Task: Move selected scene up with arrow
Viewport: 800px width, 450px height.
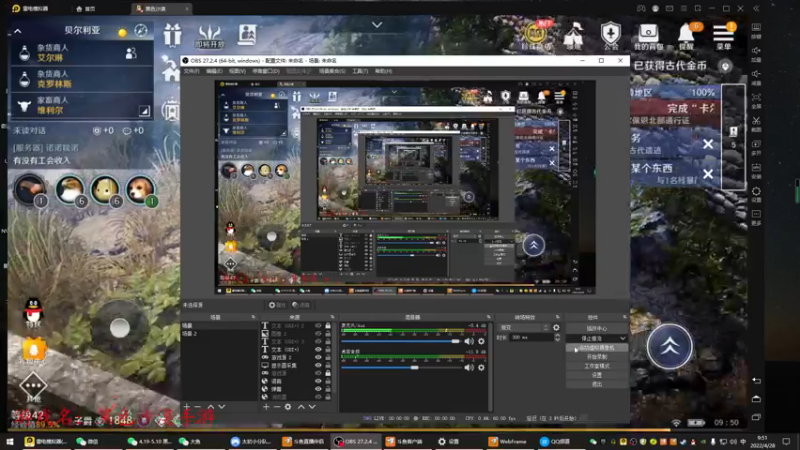Action: tap(211, 407)
